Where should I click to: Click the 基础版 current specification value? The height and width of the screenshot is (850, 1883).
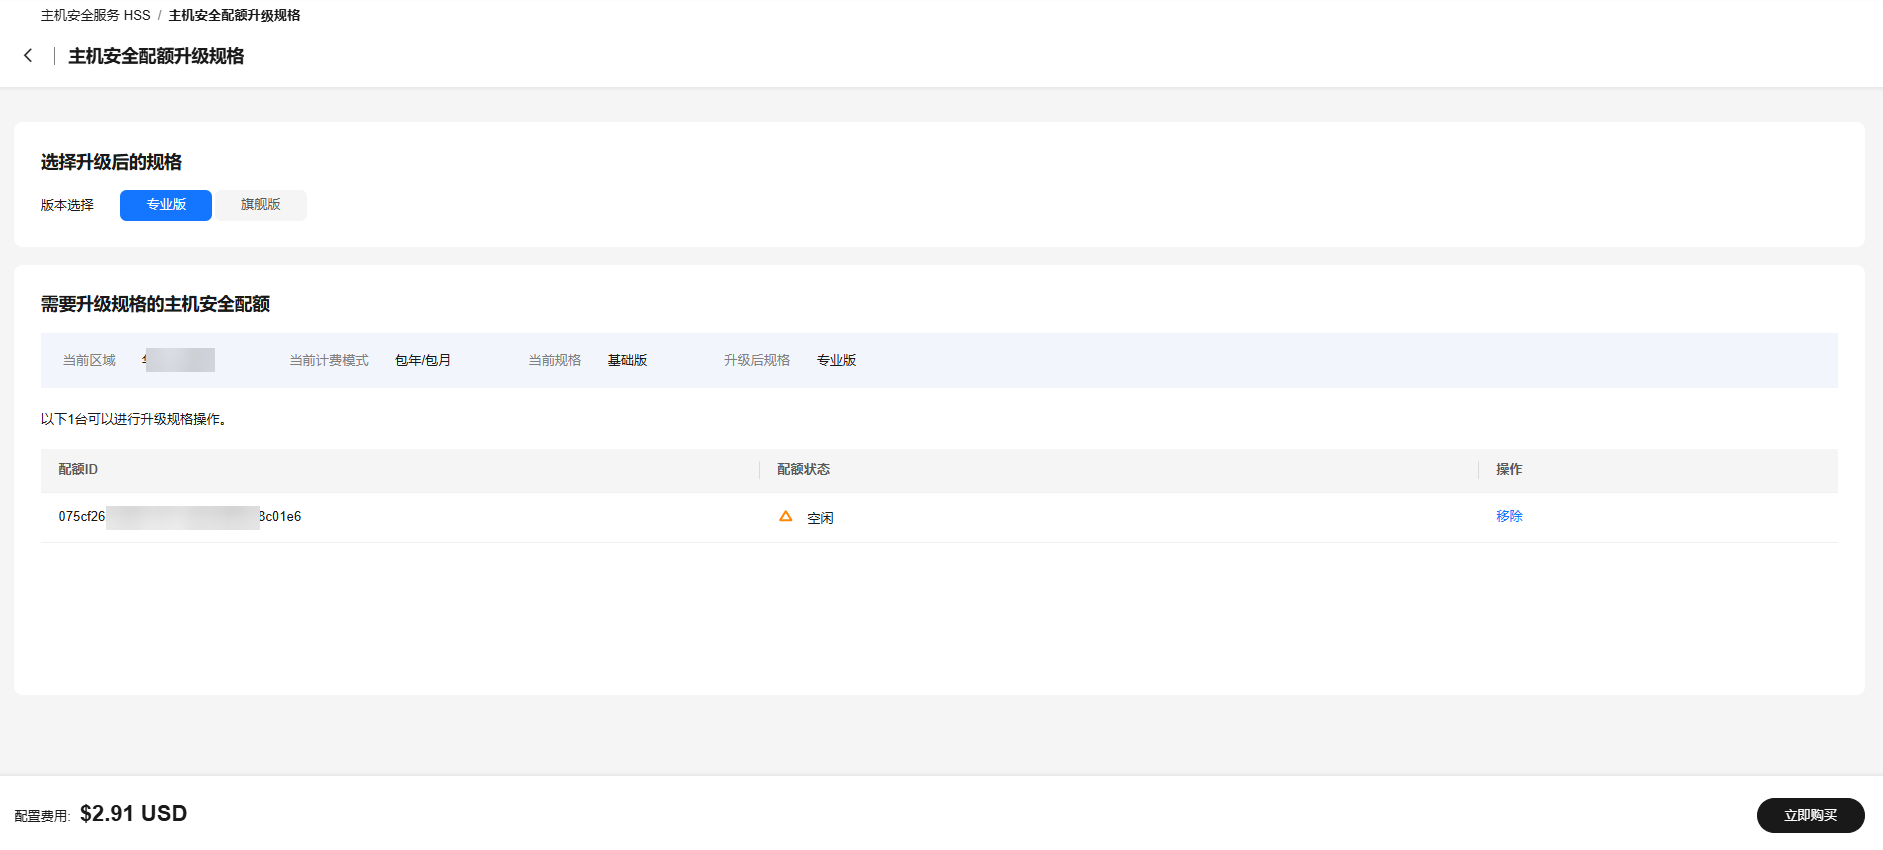(x=627, y=360)
